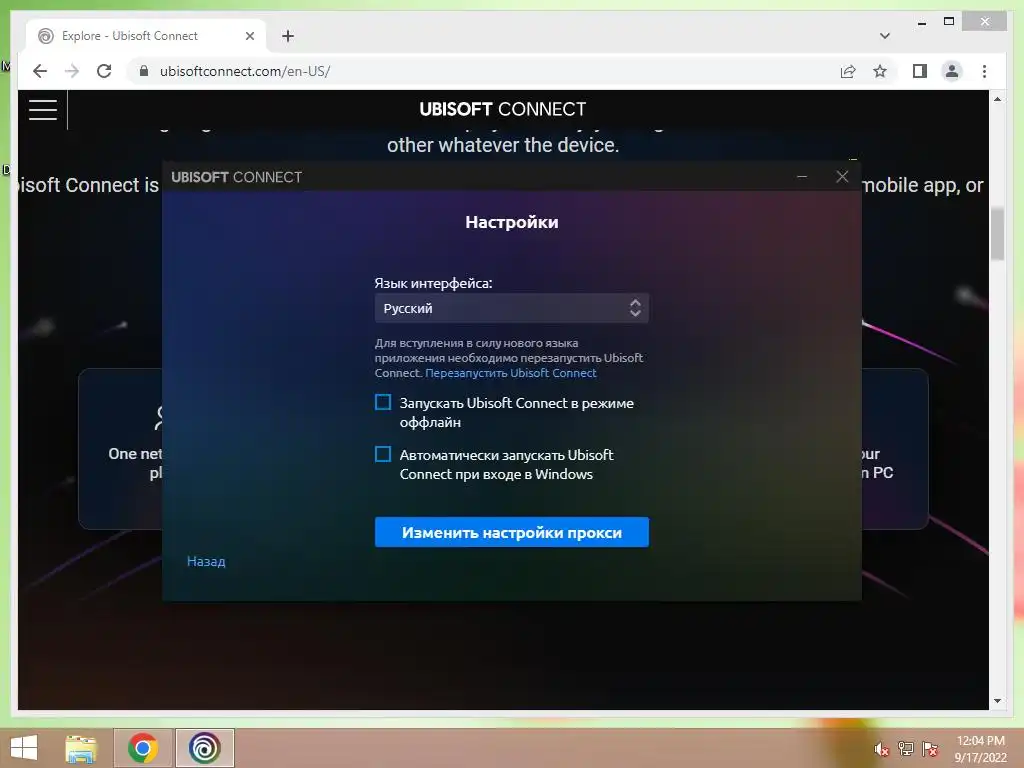This screenshot has width=1024, height=768.
Task: Close the Explore - Ubisoft Connect tab
Action: tap(249, 36)
